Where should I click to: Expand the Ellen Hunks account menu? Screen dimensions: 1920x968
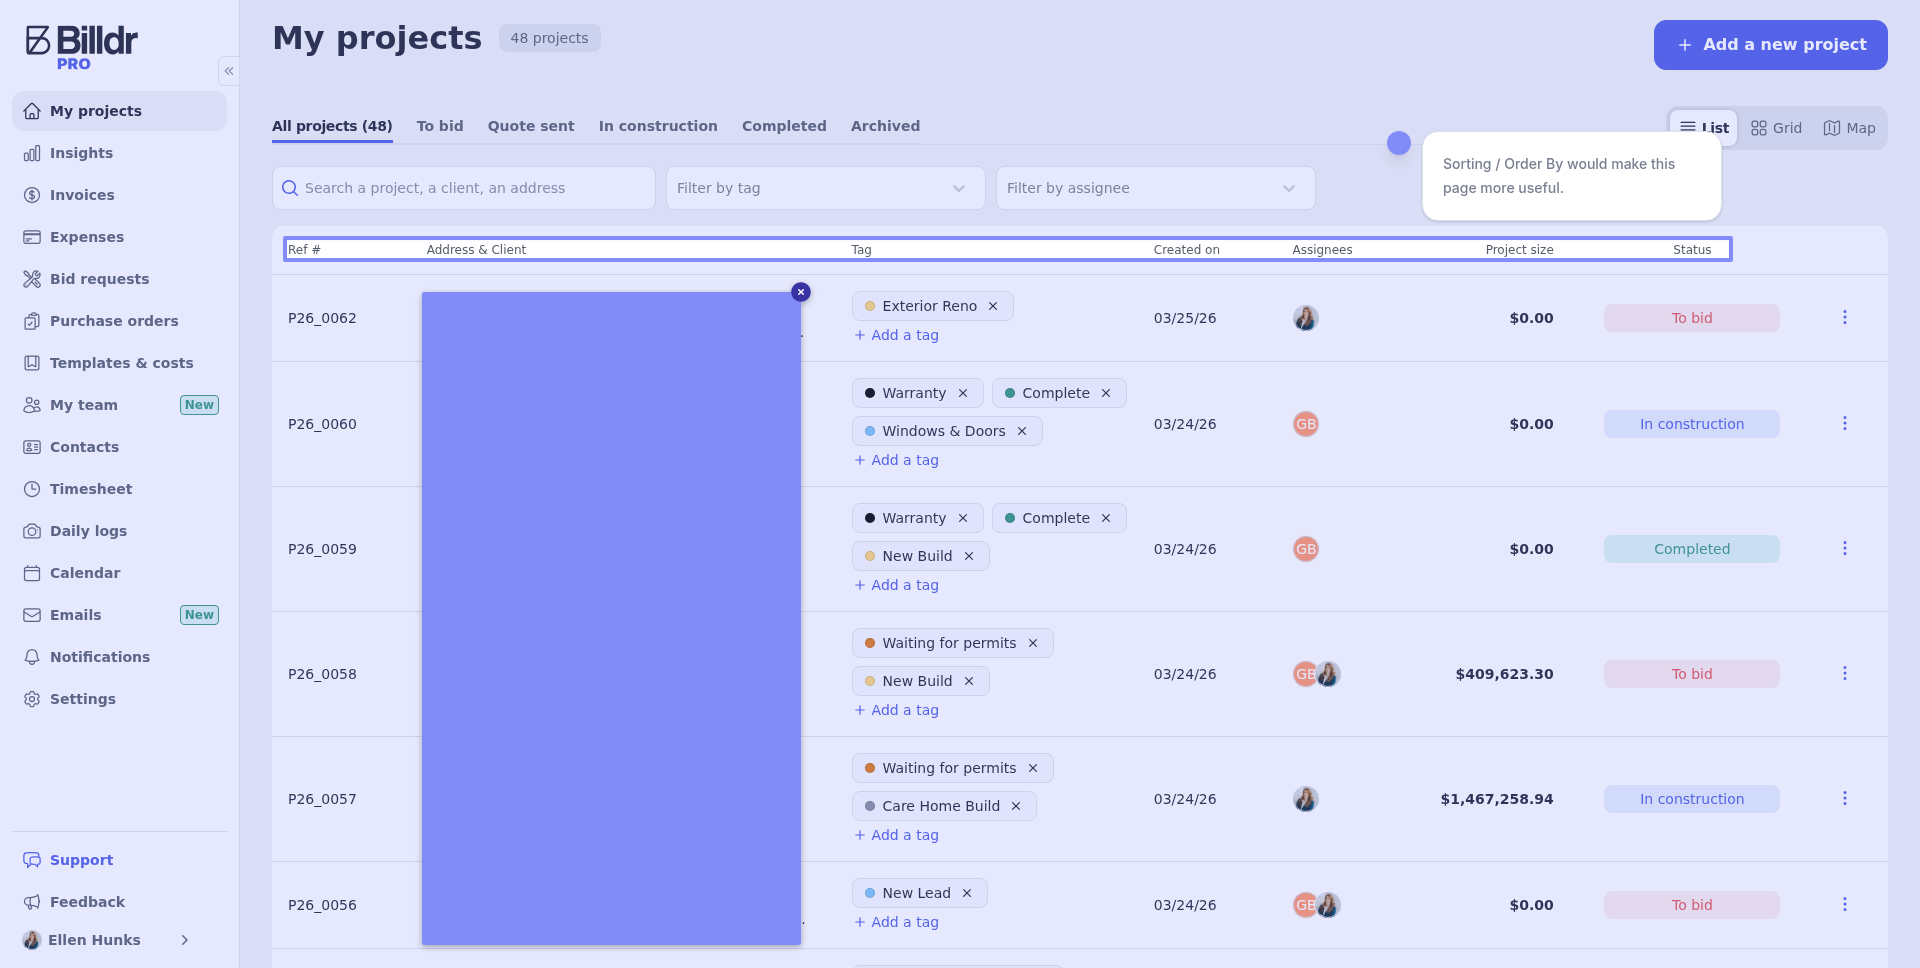click(184, 940)
